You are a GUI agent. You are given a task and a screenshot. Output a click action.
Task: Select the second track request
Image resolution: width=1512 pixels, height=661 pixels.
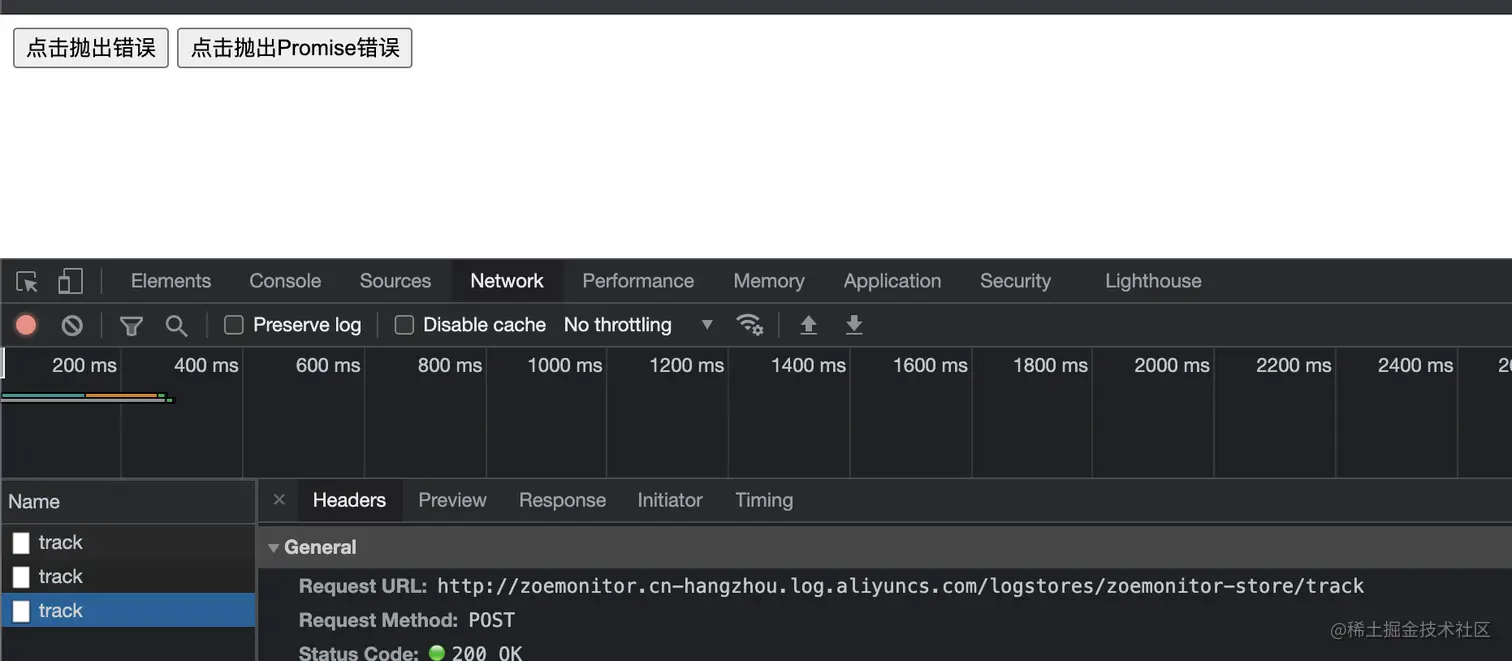tap(128, 576)
